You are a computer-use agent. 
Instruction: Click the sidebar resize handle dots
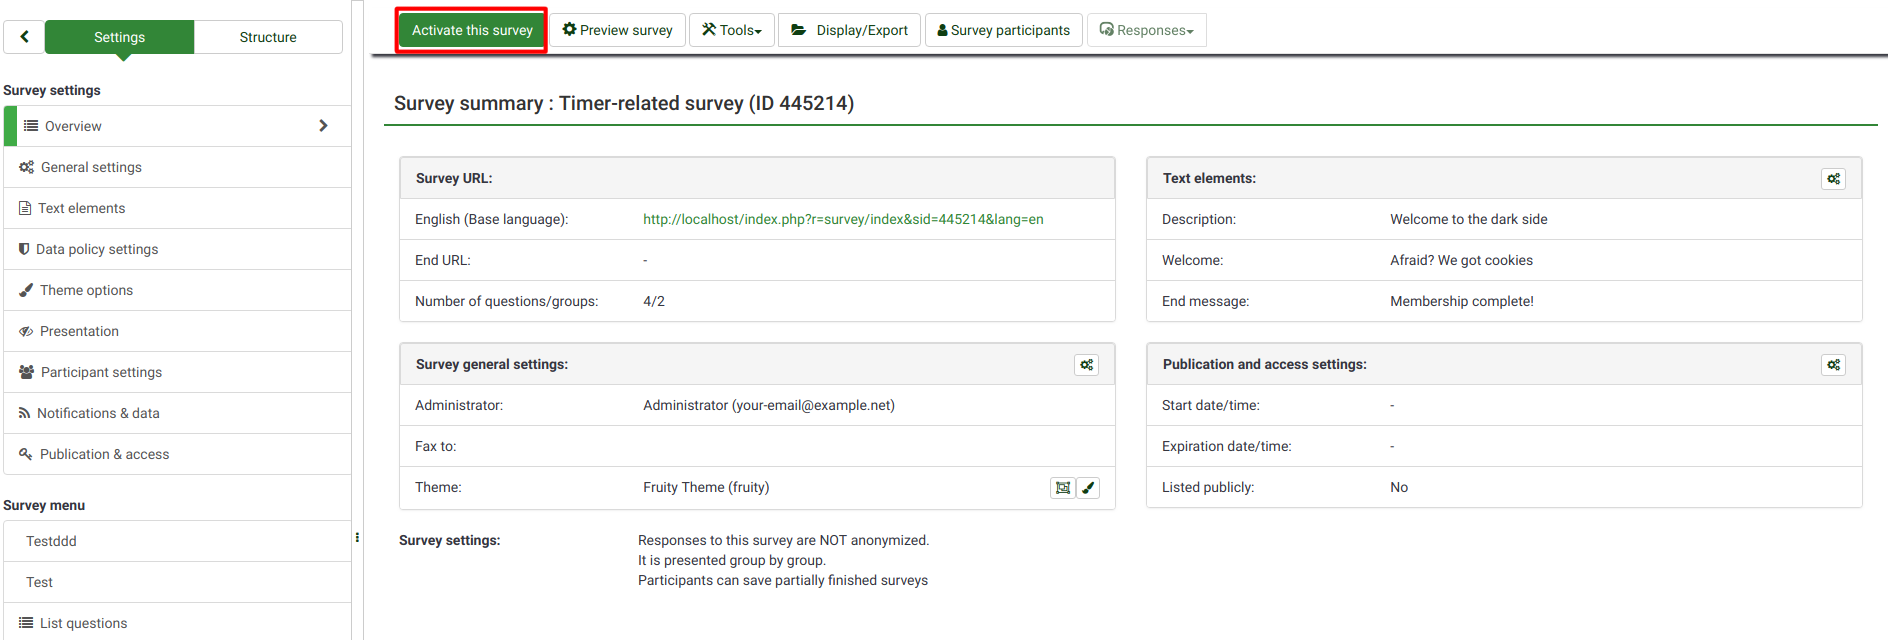click(357, 538)
